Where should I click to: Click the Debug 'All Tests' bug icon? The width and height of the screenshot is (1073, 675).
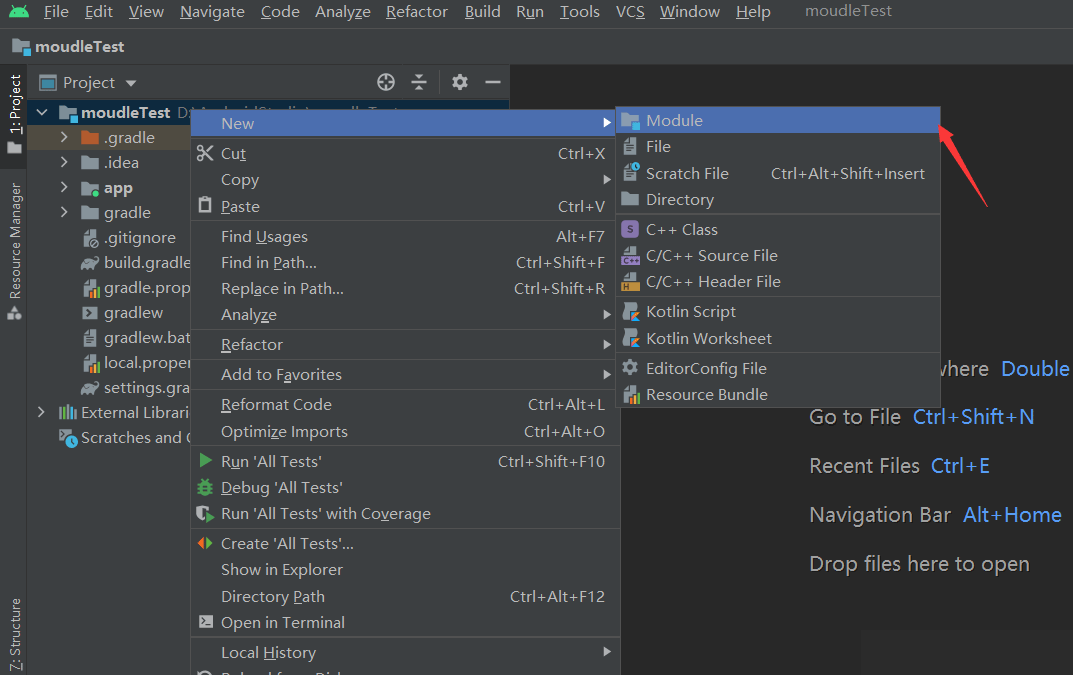click(205, 487)
